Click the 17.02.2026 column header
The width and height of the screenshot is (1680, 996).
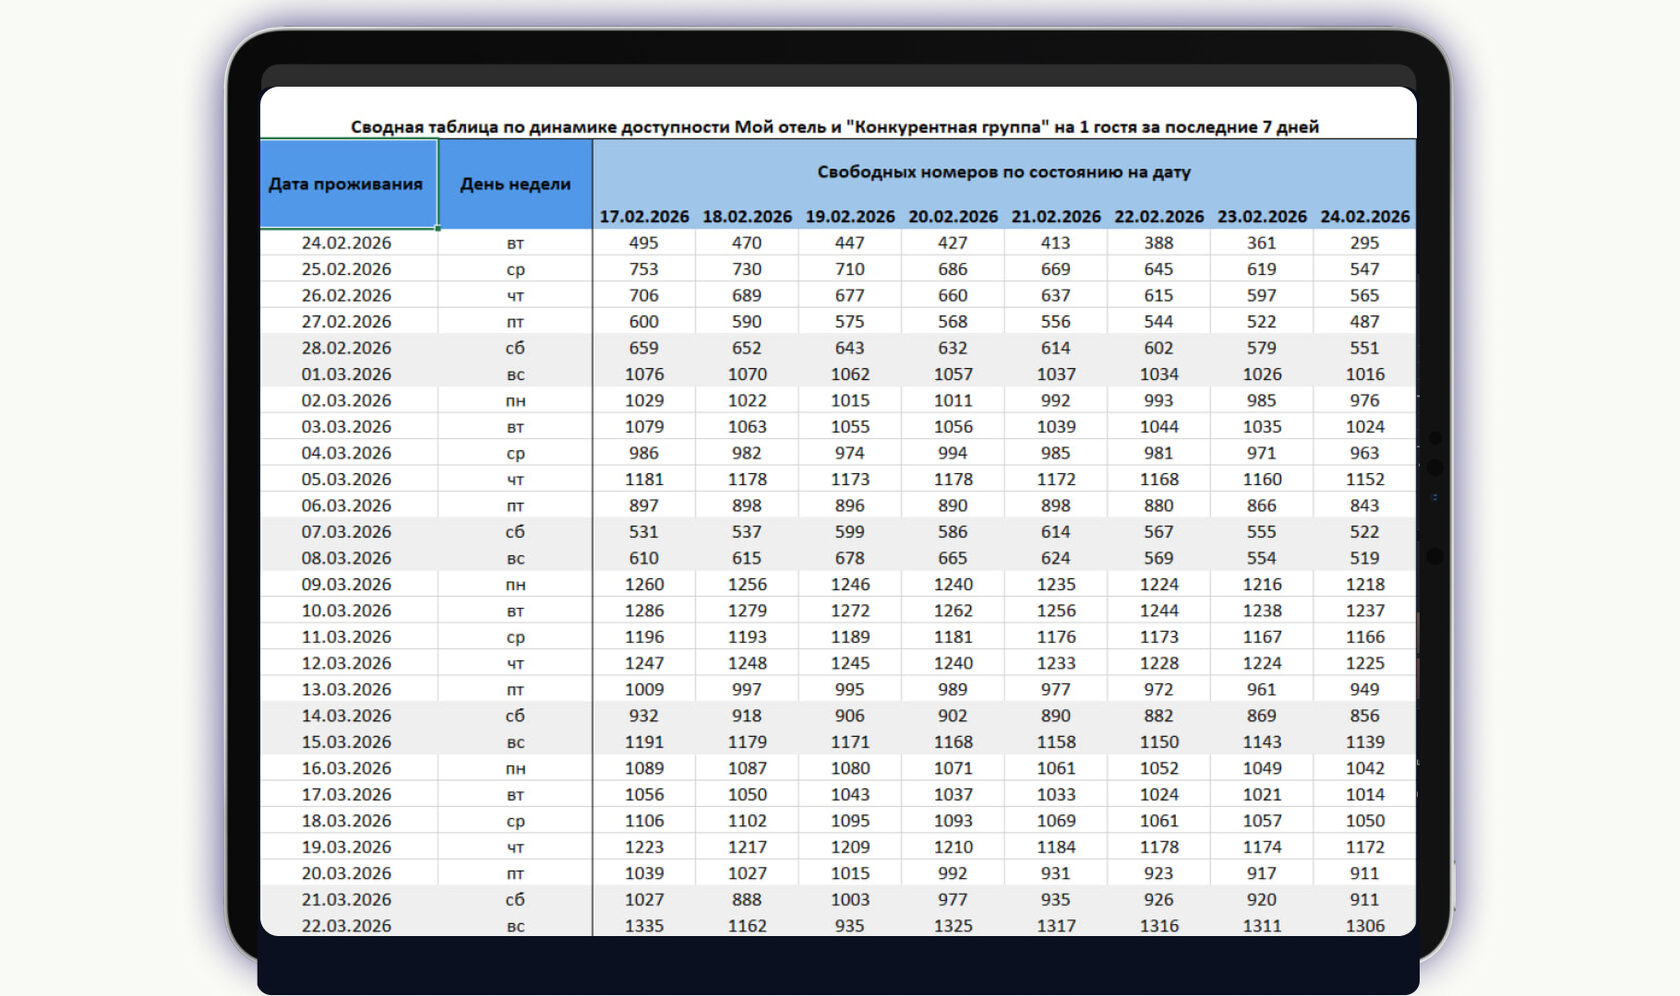[x=644, y=216]
